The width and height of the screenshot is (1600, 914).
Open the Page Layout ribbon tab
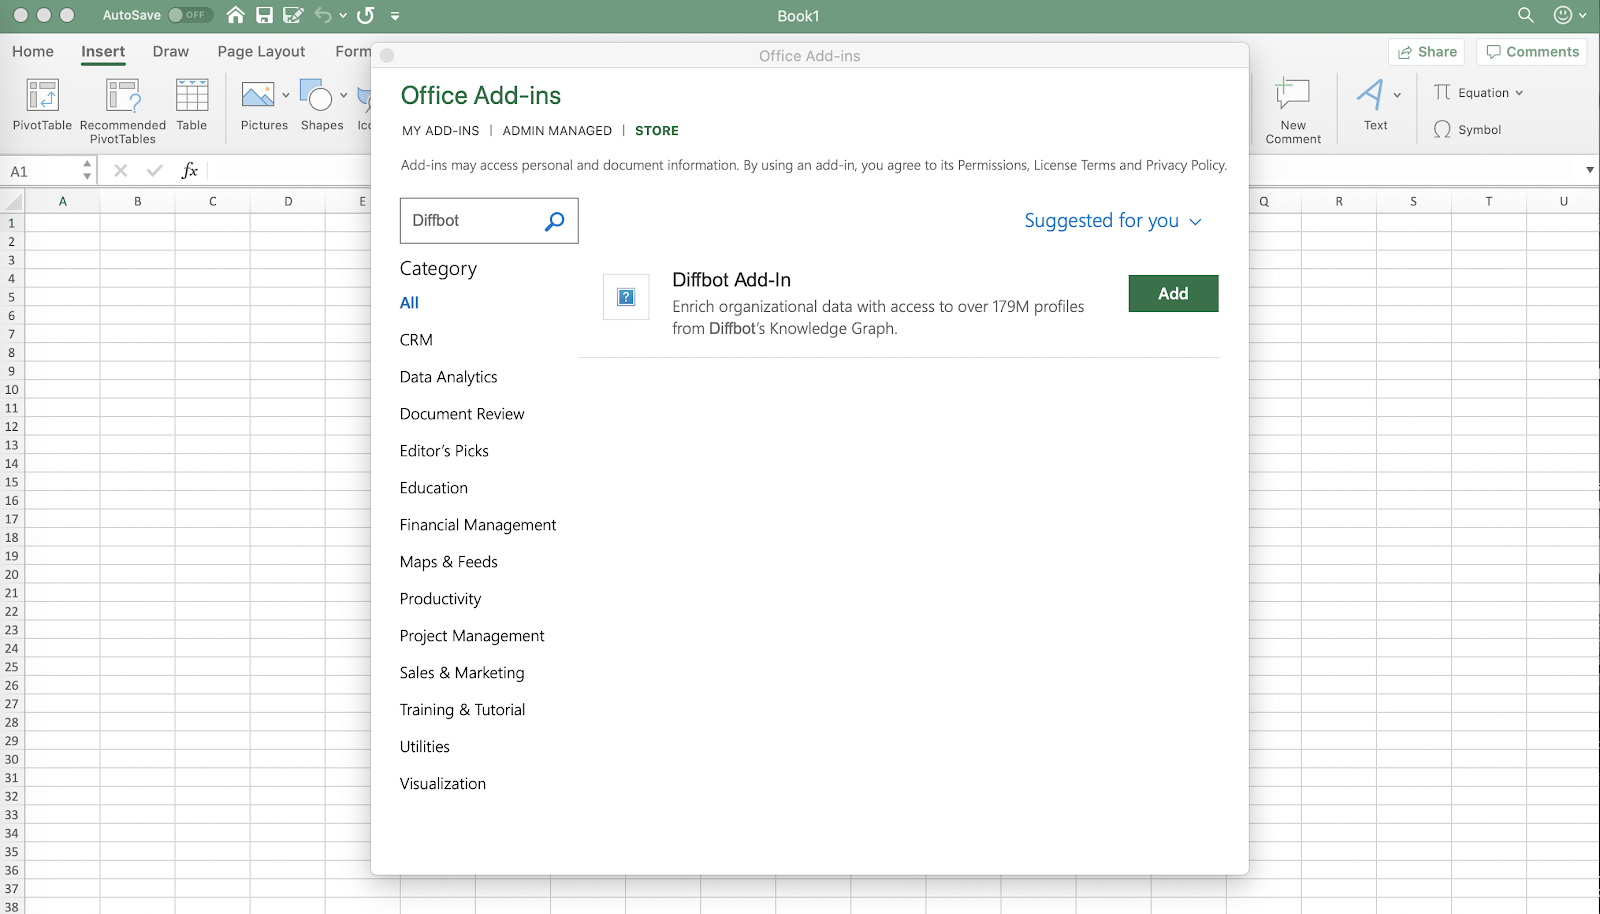pos(261,52)
